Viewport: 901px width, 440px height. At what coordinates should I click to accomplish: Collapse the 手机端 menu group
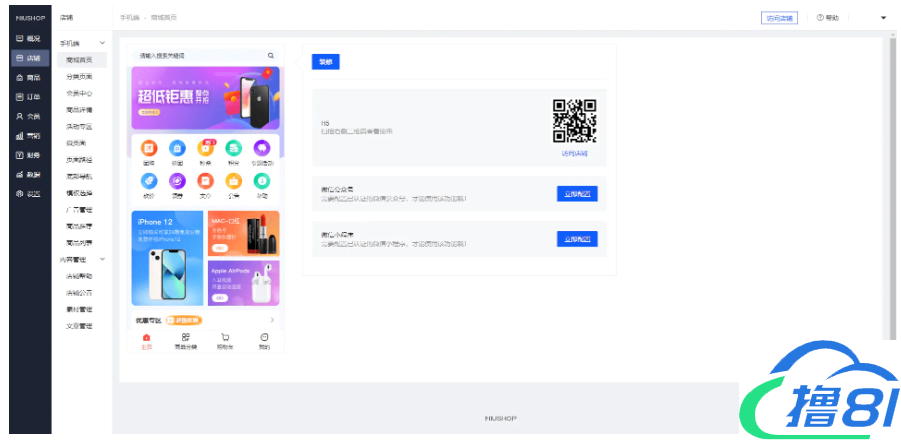coord(103,44)
